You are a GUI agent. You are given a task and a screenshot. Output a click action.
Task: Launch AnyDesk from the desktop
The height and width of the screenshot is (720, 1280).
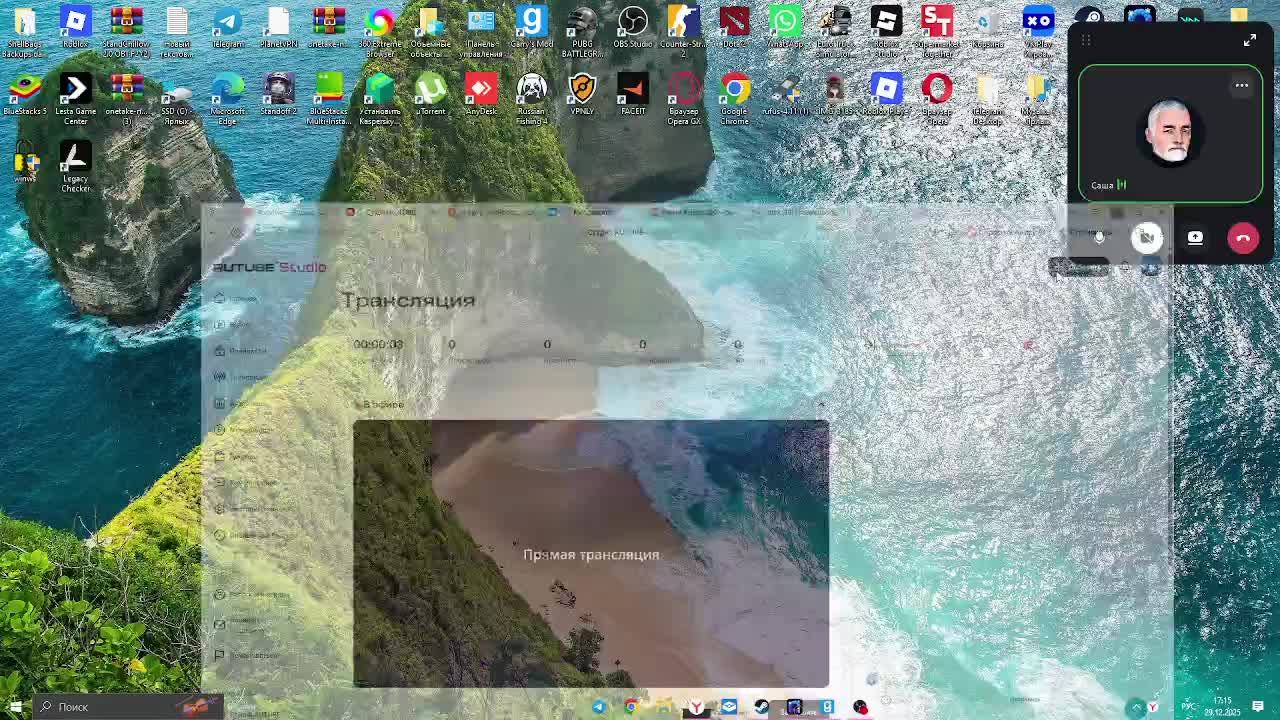coord(481,95)
